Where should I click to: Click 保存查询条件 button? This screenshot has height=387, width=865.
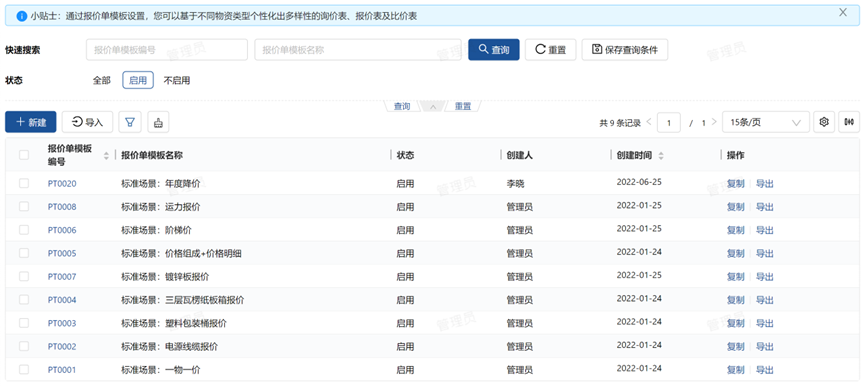point(624,50)
